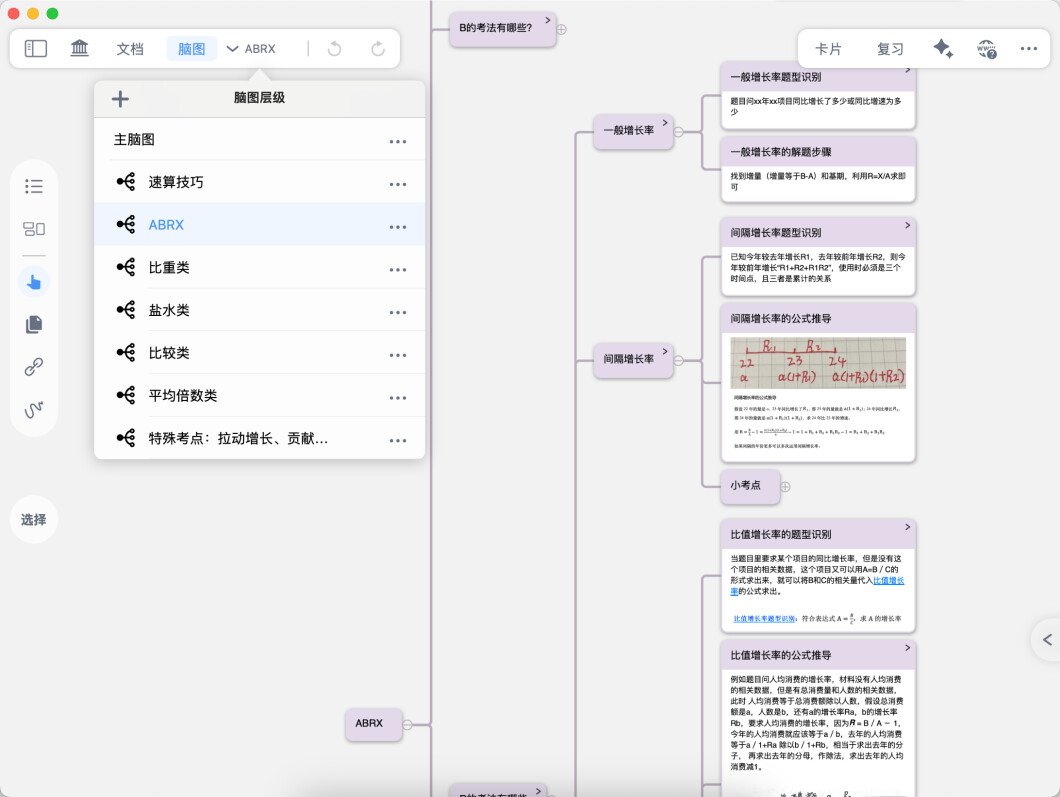Expand the right side panel arrow
The image size is (1060, 797).
coord(1046,639)
